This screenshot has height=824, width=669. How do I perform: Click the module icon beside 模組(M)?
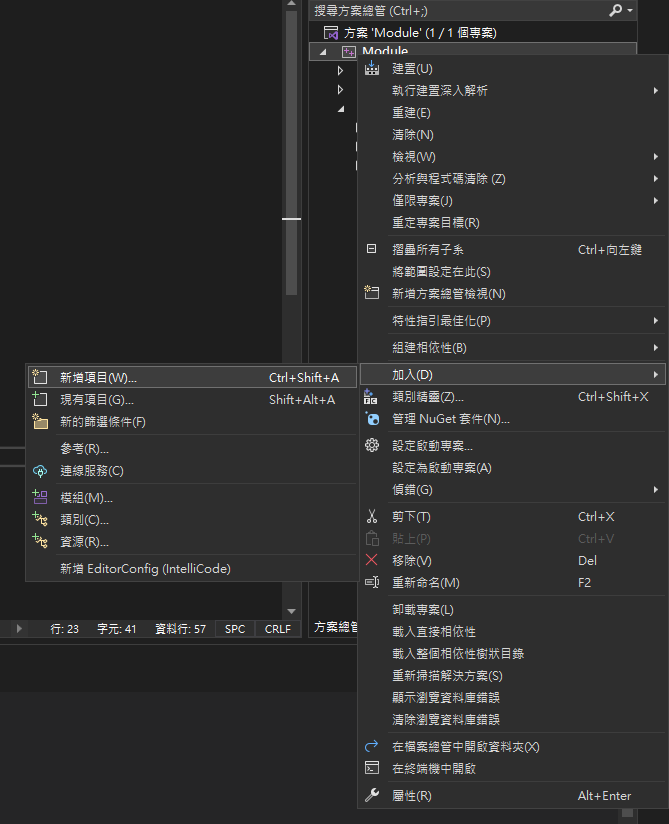(40, 497)
